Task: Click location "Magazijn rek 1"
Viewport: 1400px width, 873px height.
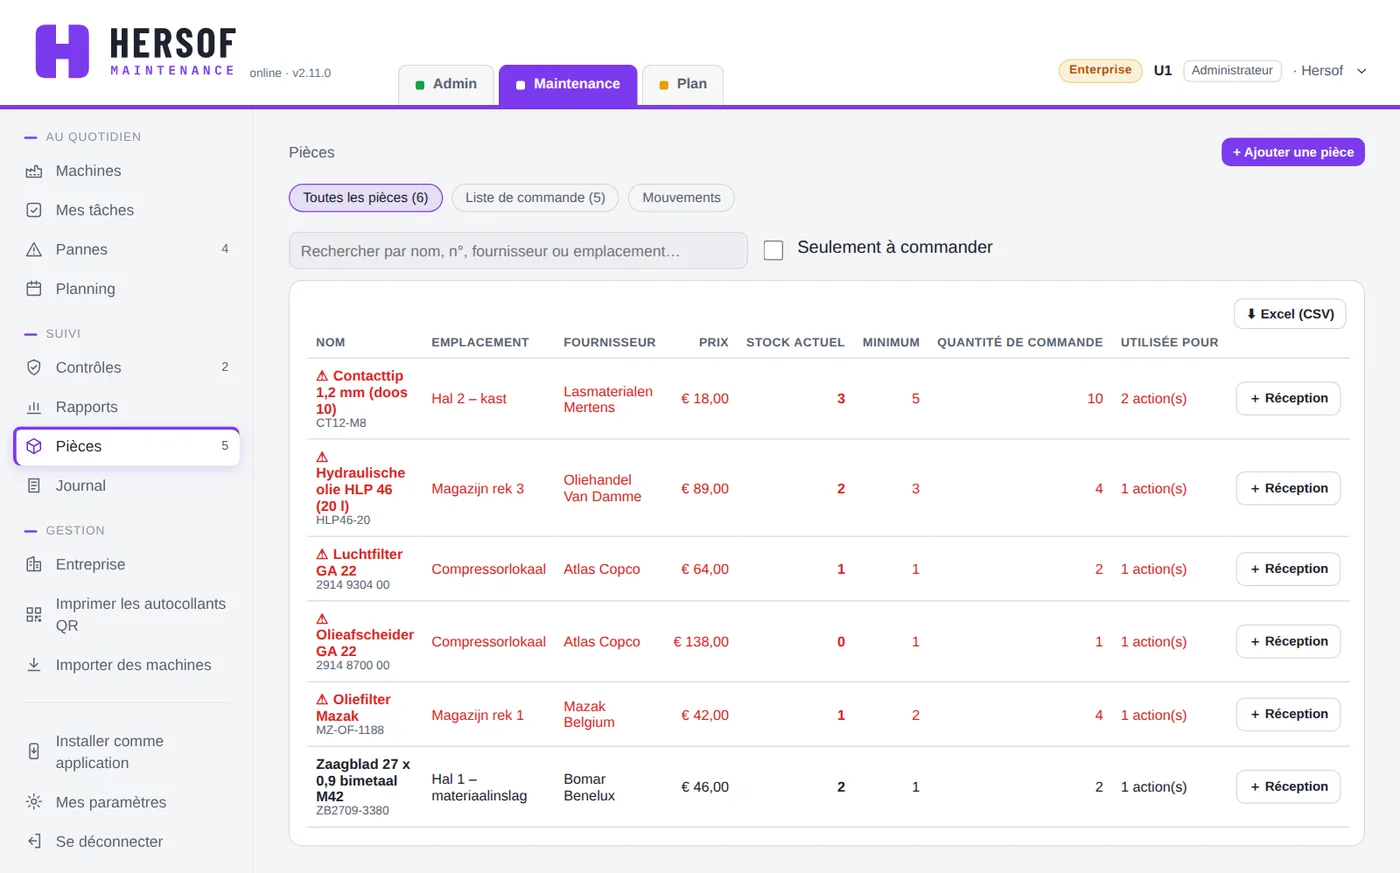Action: [x=477, y=715]
